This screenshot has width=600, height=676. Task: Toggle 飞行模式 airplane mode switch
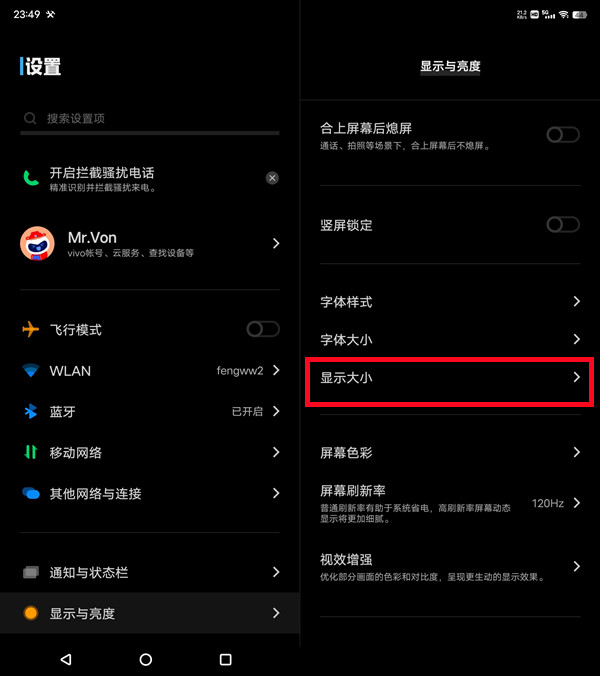point(263,329)
